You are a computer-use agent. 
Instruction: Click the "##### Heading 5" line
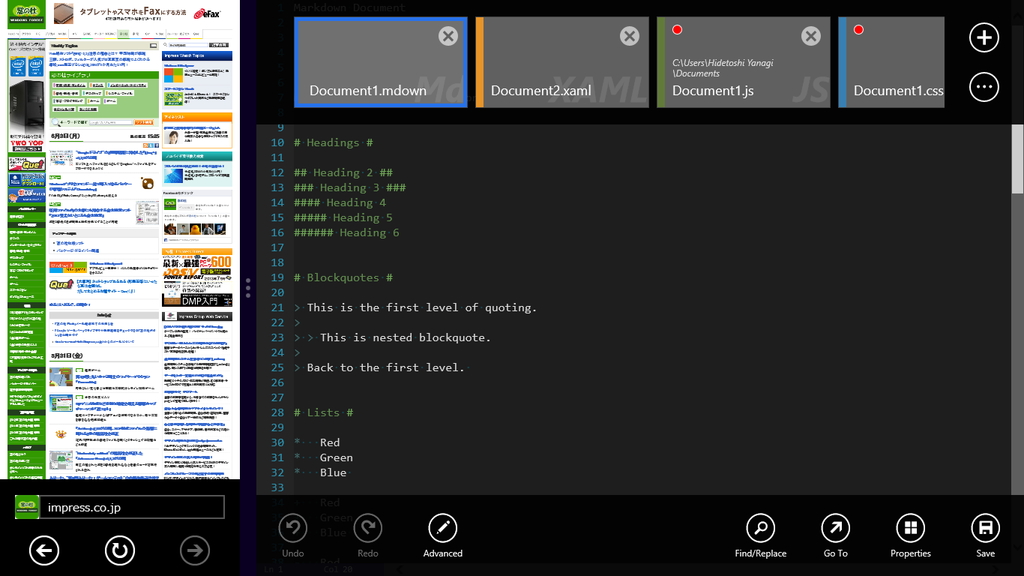coord(343,217)
